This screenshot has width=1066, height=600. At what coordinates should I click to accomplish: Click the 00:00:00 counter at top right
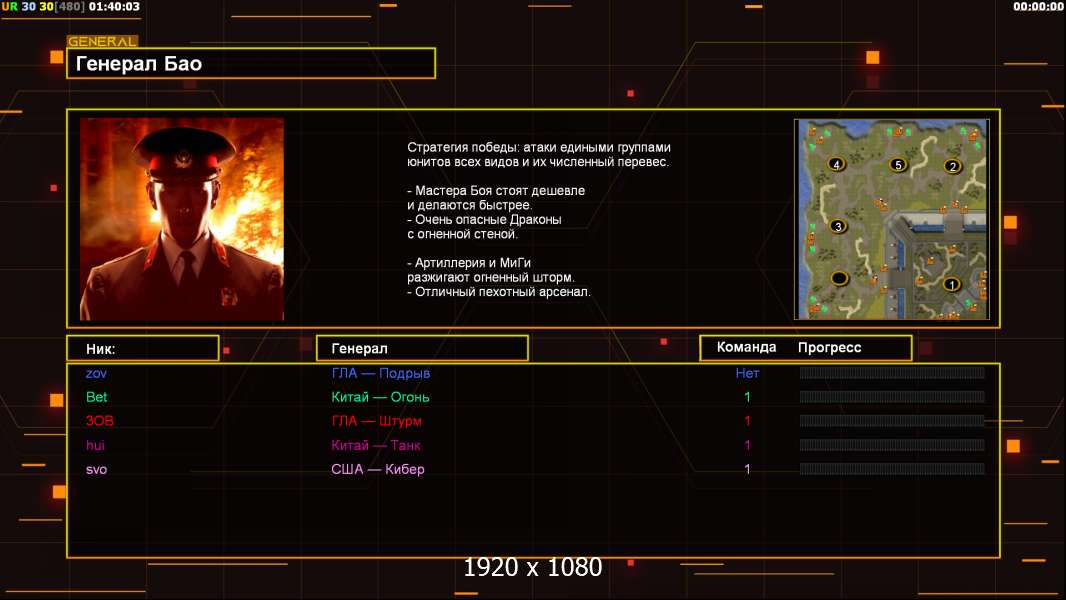click(1037, 7)
